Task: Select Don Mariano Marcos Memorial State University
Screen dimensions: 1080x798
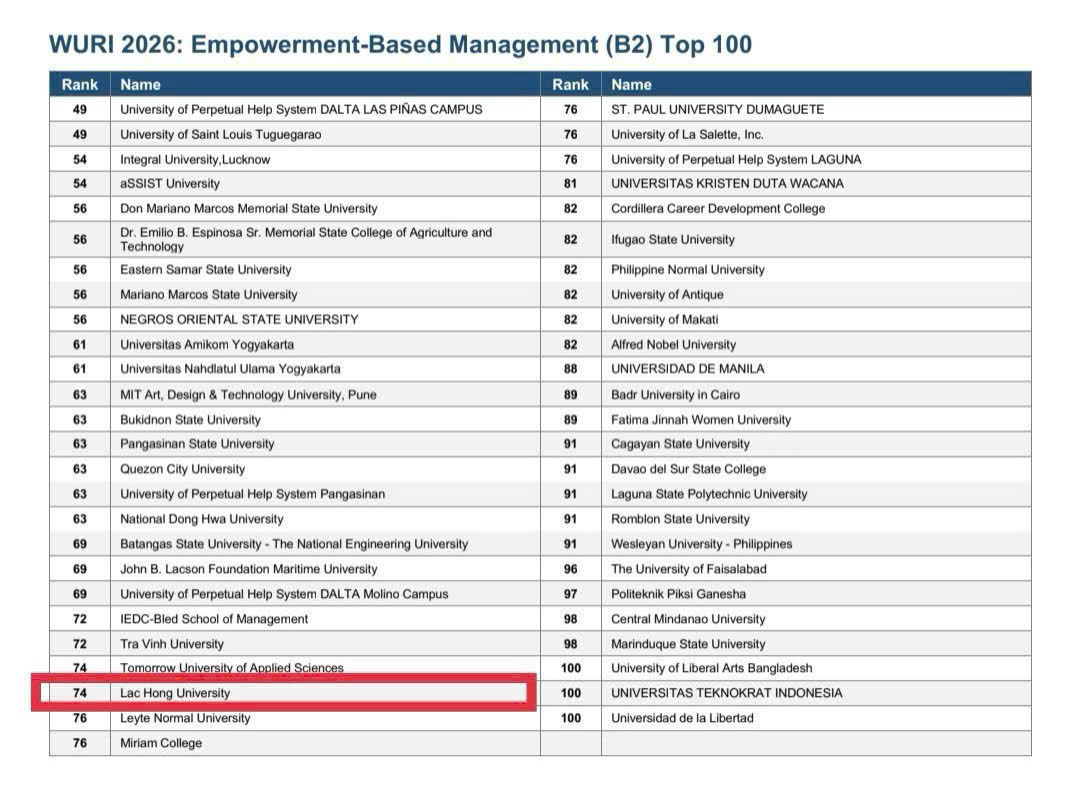Action: (249, 209)
